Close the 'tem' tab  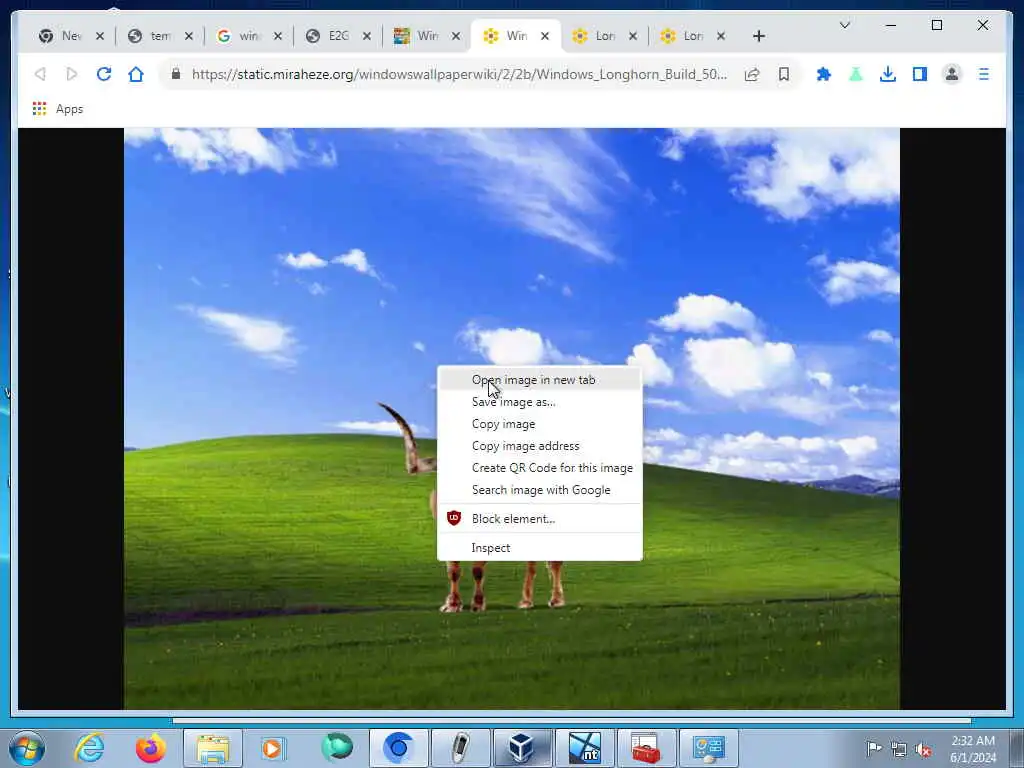[x=189, y=36]
